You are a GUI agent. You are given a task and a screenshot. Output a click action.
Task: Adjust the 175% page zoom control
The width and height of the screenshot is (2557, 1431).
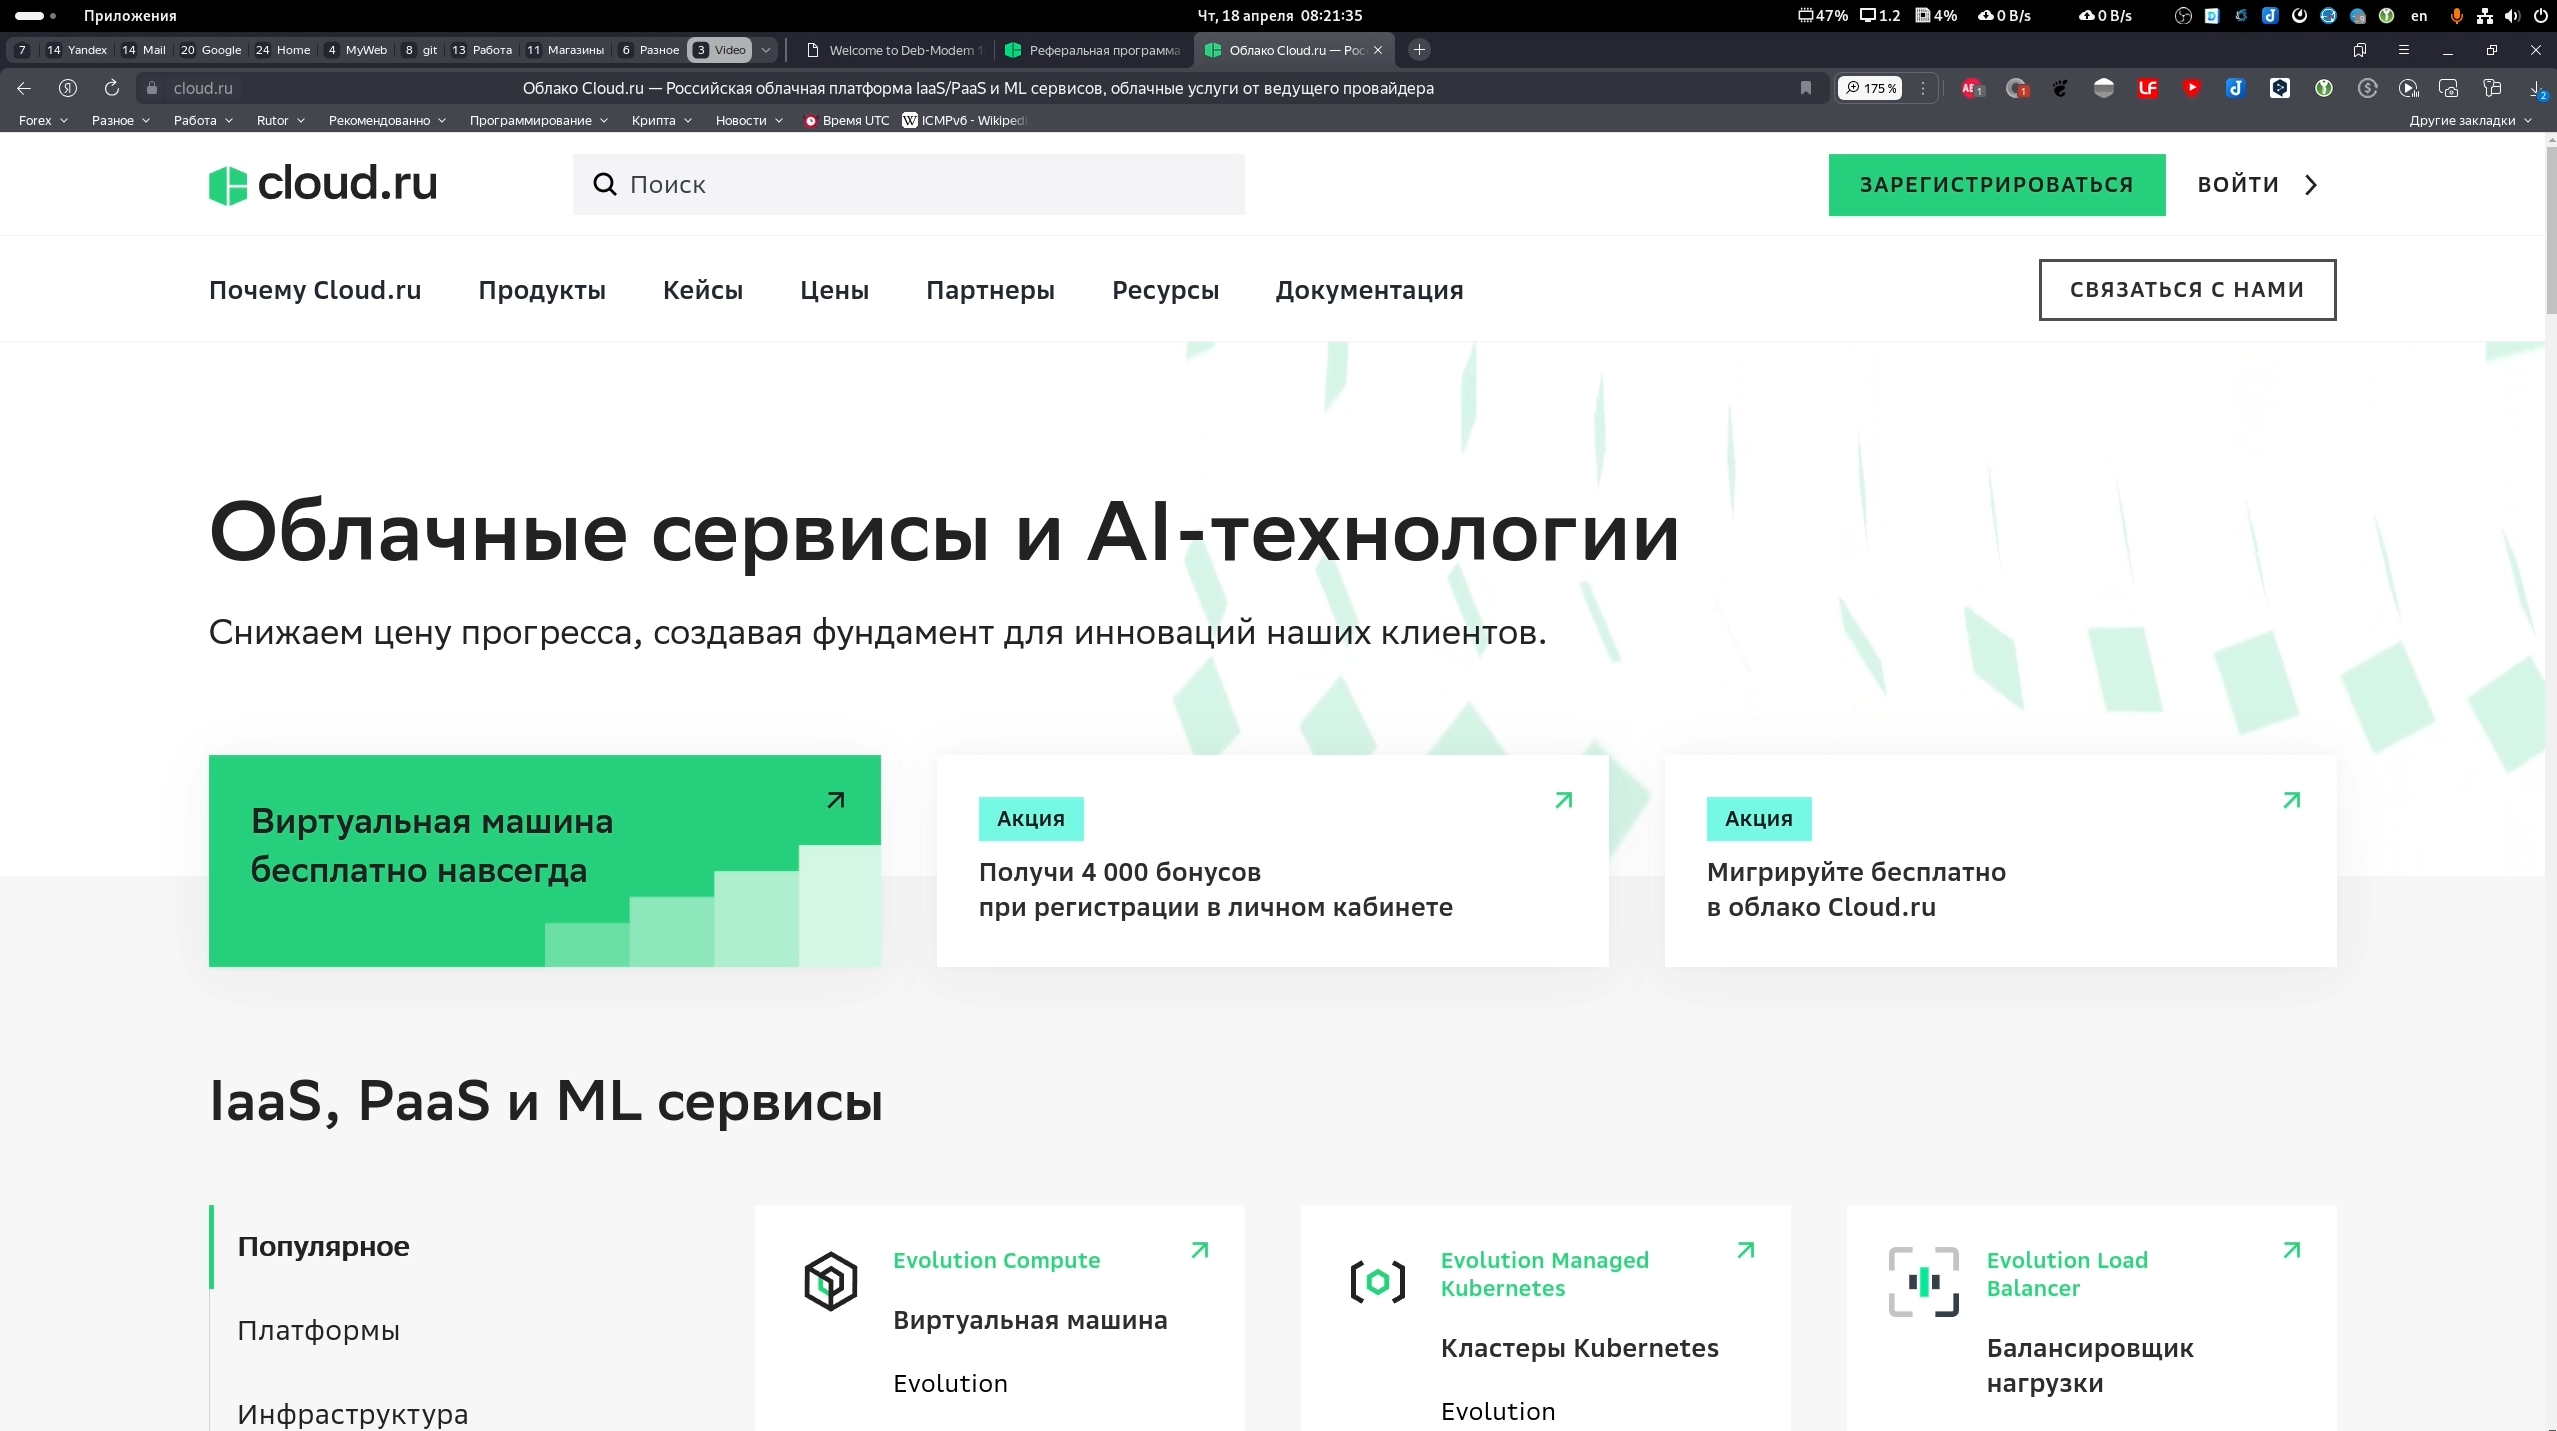[x=1869, y=88]
